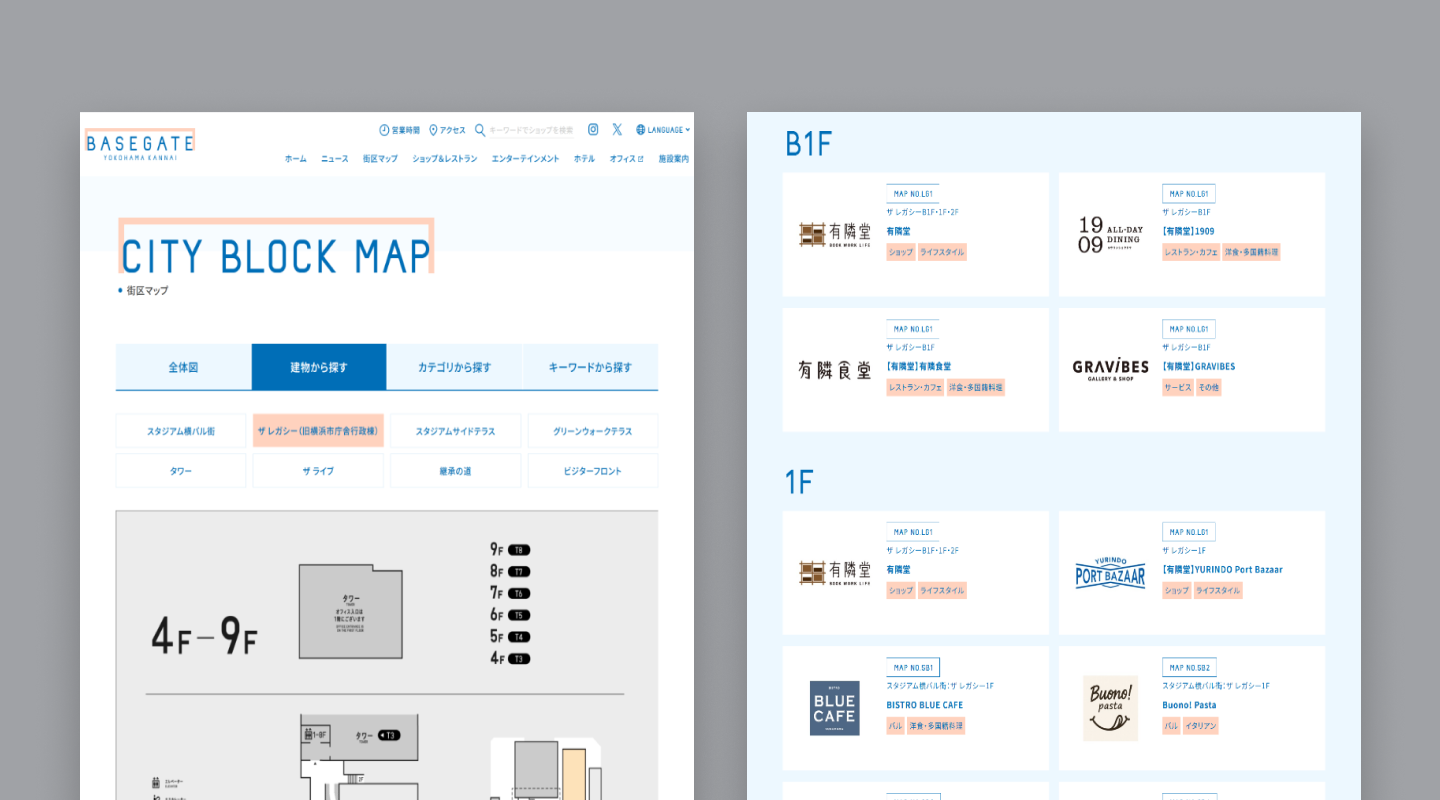Open the LANGUAGE dropdown
The image size is (1440, 800).
click(663, 130)
